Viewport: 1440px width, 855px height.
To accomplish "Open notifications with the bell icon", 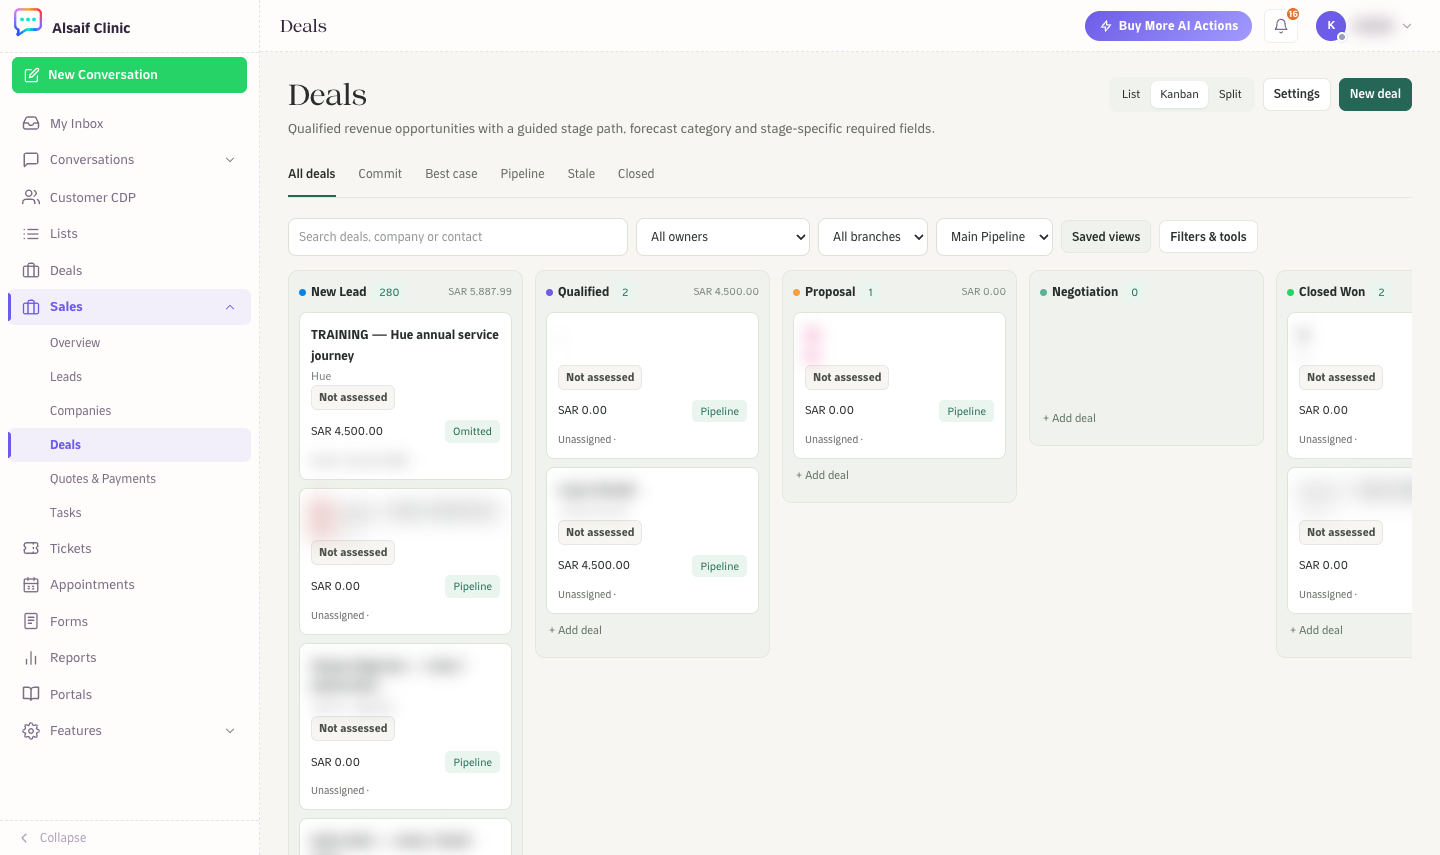I will (x=1281, y=26).
